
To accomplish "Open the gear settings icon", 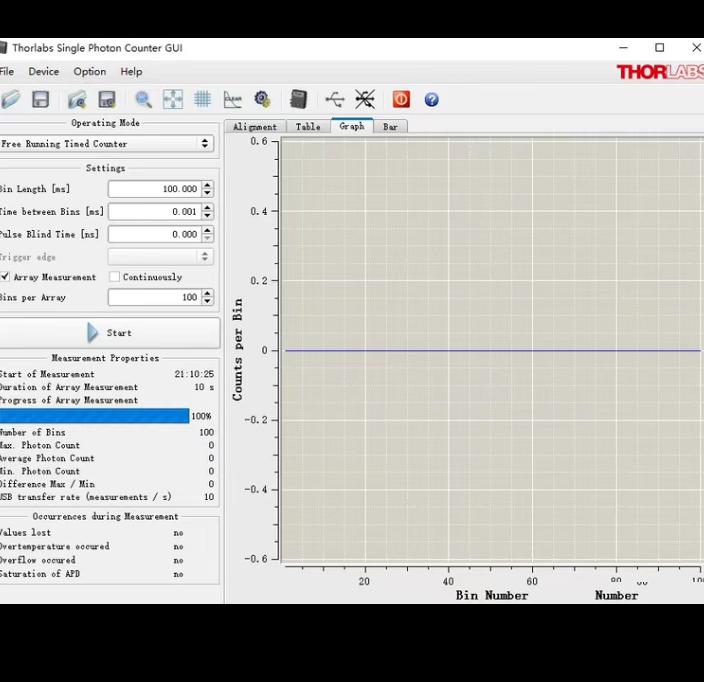I will point(262,99).
